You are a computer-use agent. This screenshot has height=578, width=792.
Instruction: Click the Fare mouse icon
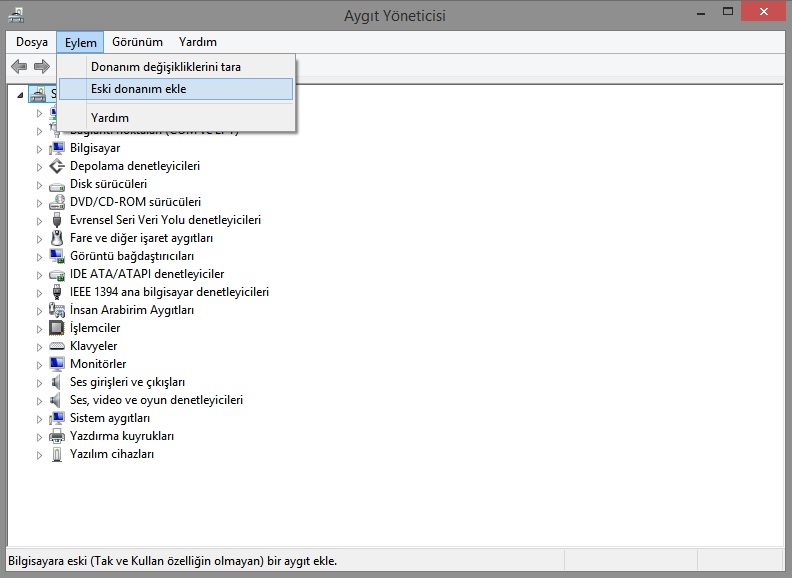57,238
